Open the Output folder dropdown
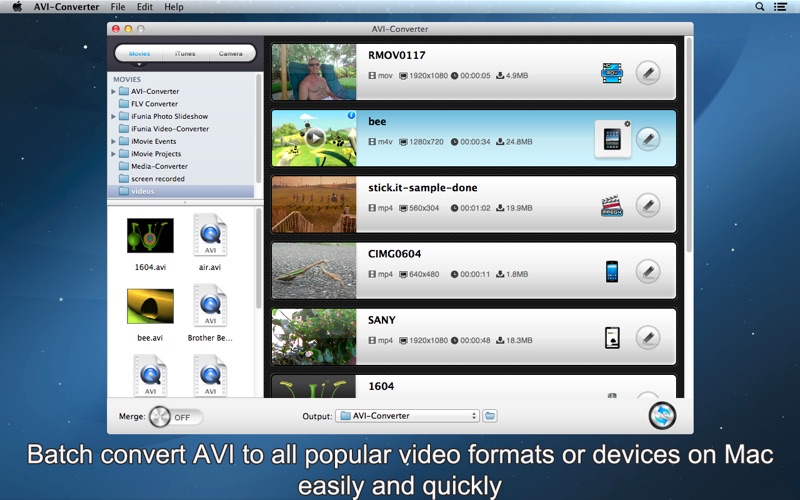The width and height of the screenshot is (800, 500). pyautogui.click(x=408, y=416)
